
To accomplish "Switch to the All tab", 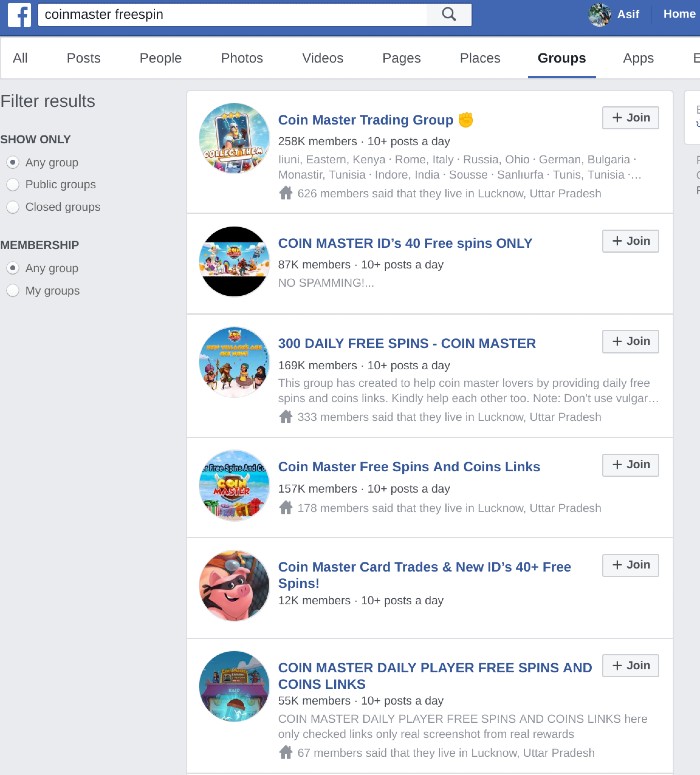I will pos(20,58).
